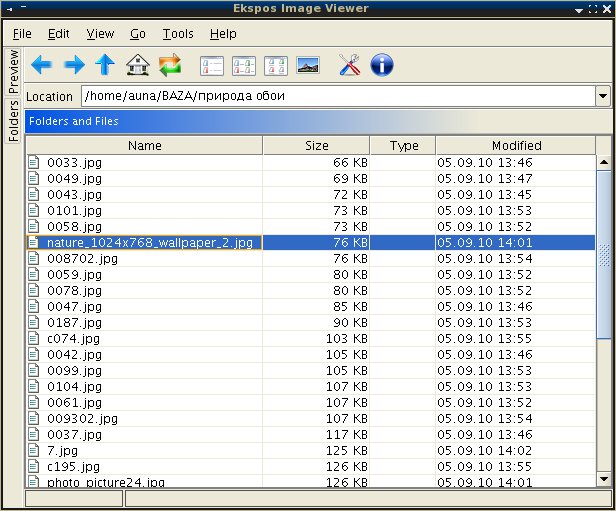
Task: Select file 0061.jpg
Action: [74, 403]
